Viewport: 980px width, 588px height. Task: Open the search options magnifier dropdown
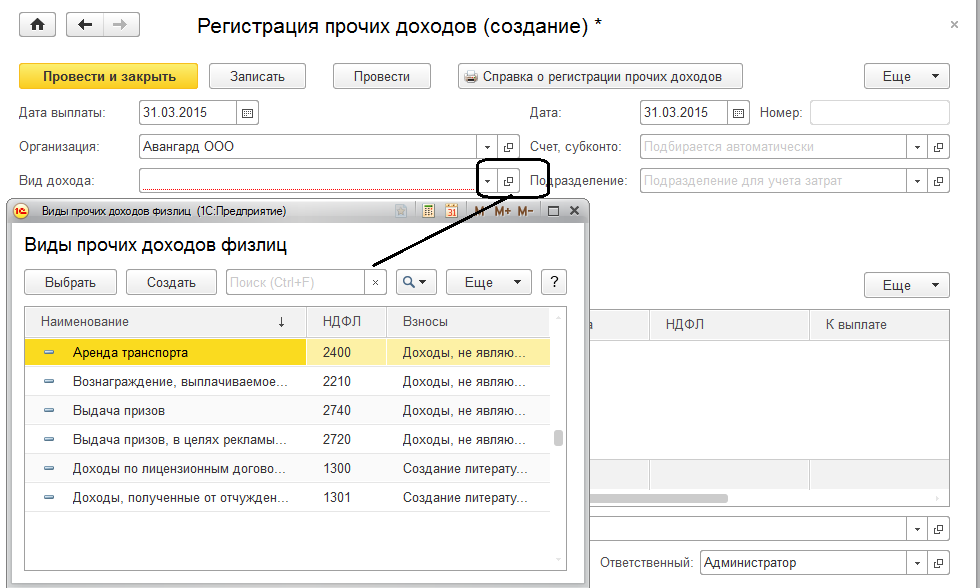(416, 282)
